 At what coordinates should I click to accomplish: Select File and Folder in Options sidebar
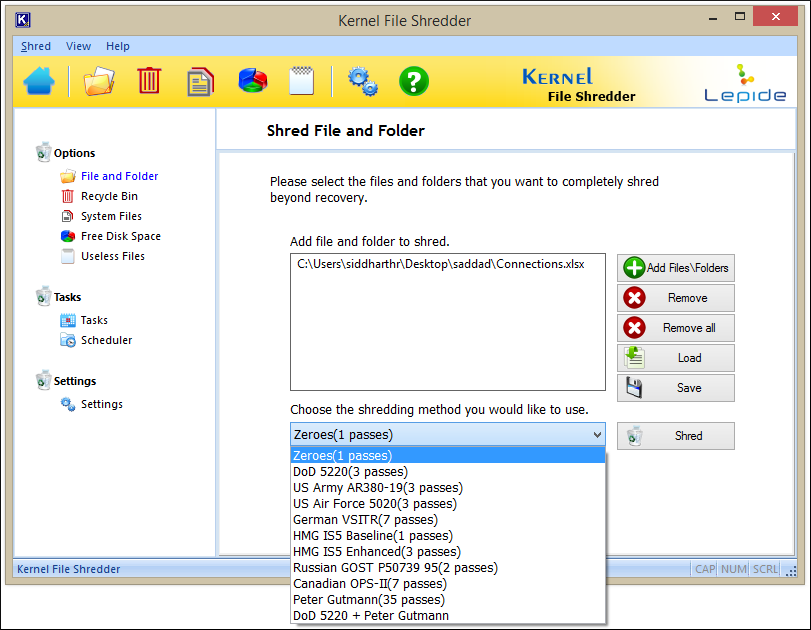click(x=119, y=176)
